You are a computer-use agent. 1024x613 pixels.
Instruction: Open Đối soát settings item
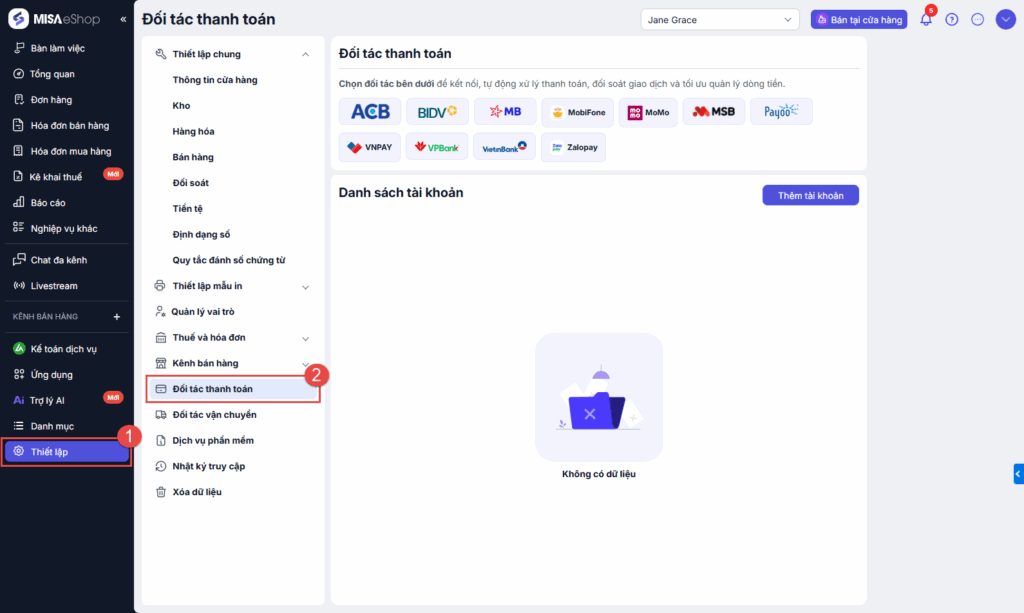pyautogui.click(x=191, y=183)
